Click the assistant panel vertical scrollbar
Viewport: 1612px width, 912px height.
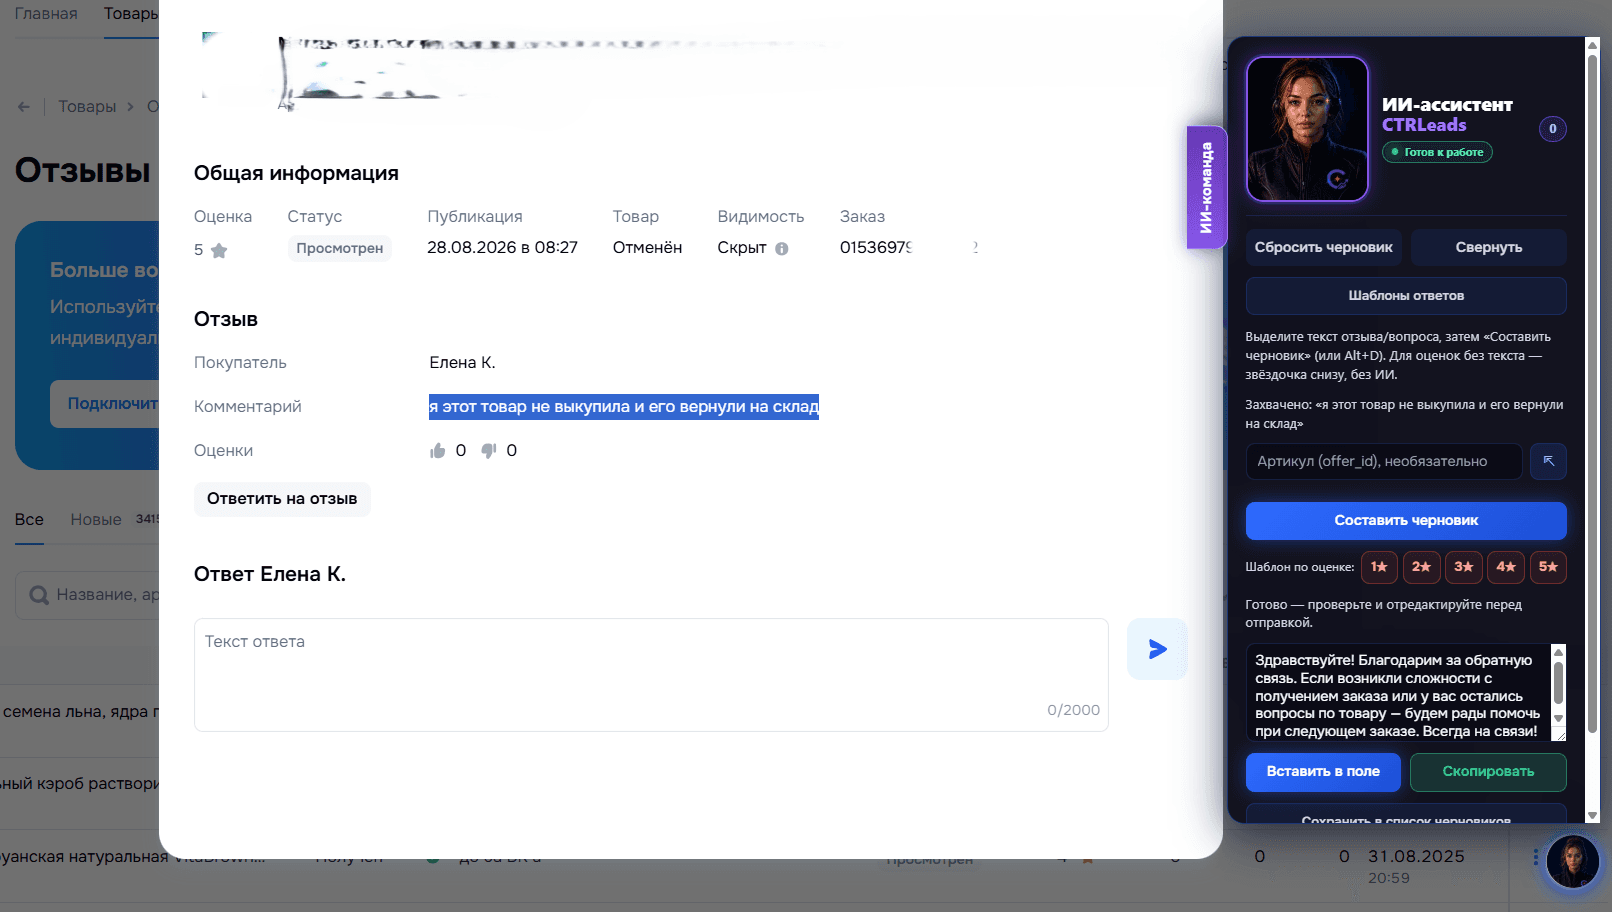tap(1593, 394)
